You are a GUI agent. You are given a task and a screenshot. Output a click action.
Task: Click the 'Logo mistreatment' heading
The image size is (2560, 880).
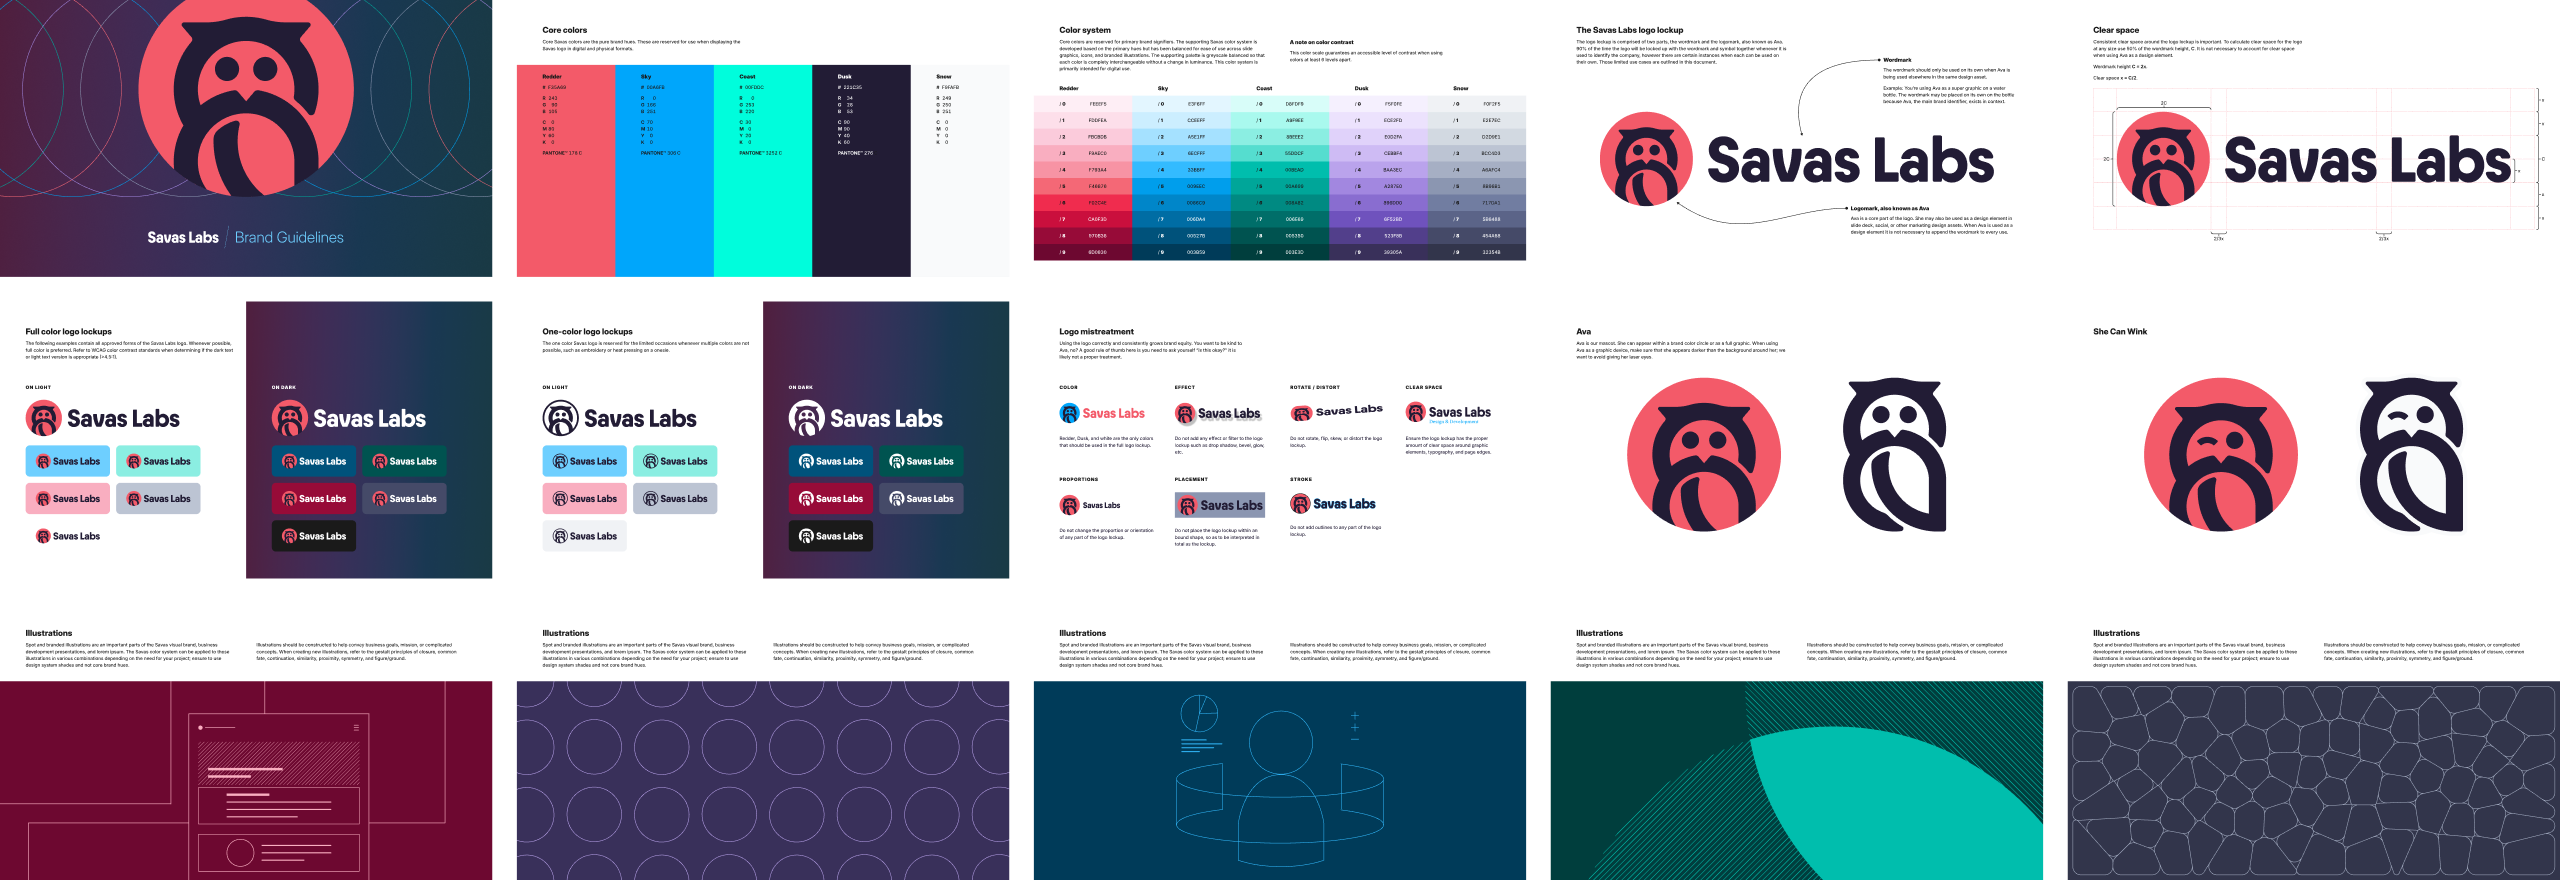pyautogui.click(x=1097, y=331)
